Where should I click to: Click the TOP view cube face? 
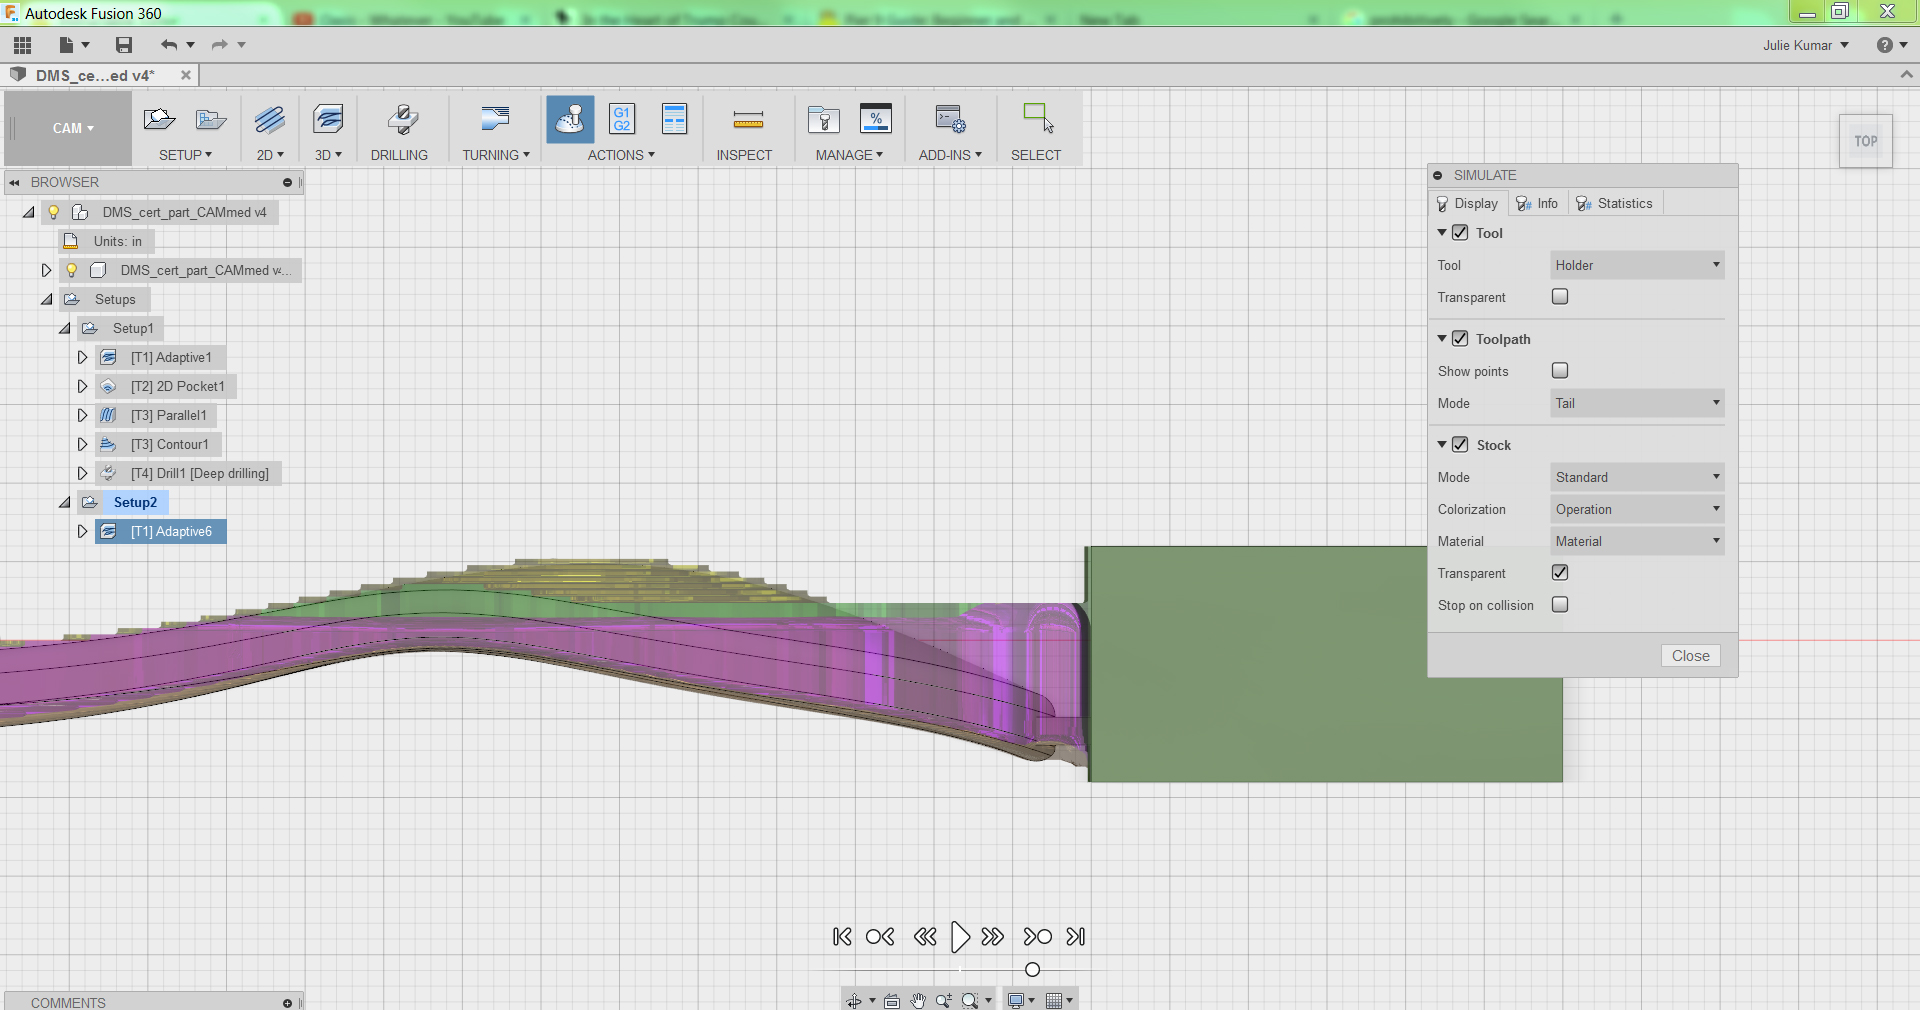pos(1866,141)
